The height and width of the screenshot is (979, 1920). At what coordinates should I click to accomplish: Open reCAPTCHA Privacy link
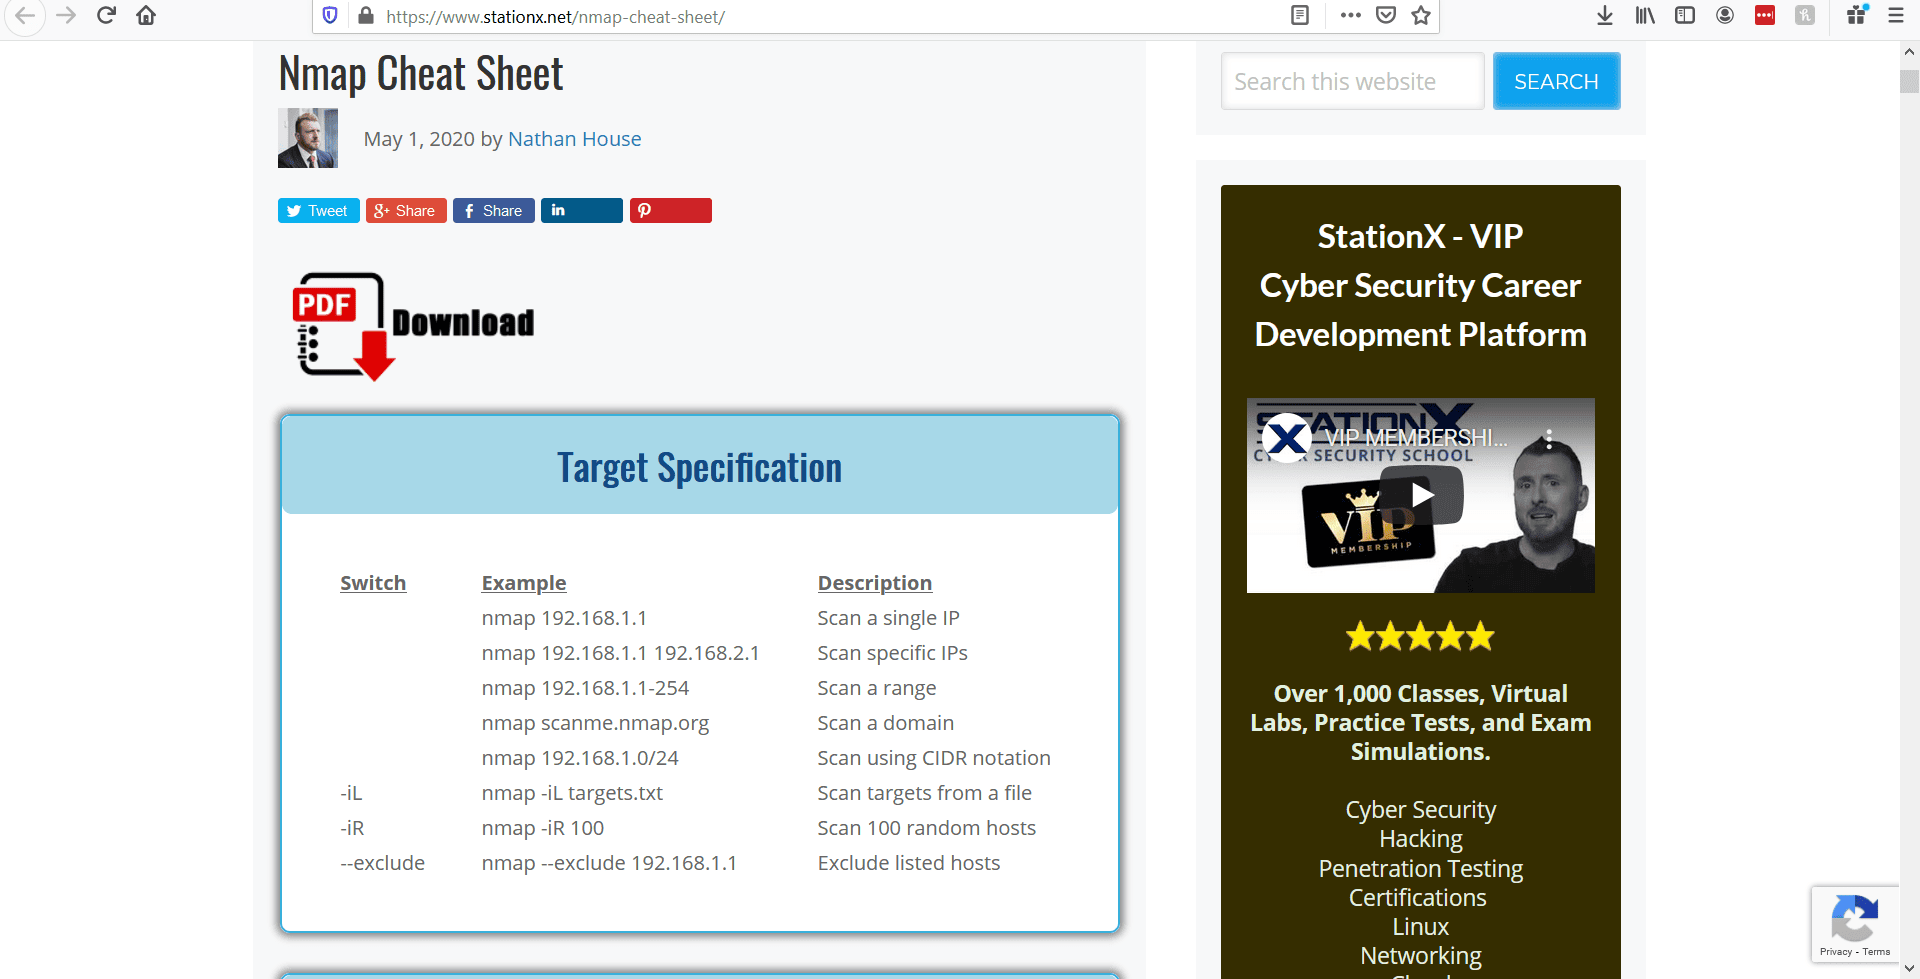click(1836, 952)
